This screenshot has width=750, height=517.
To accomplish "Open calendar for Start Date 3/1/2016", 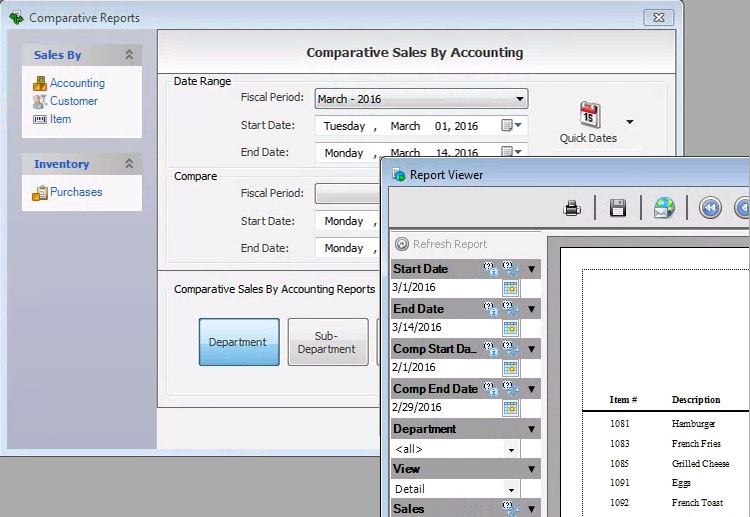I will [510, 288].
